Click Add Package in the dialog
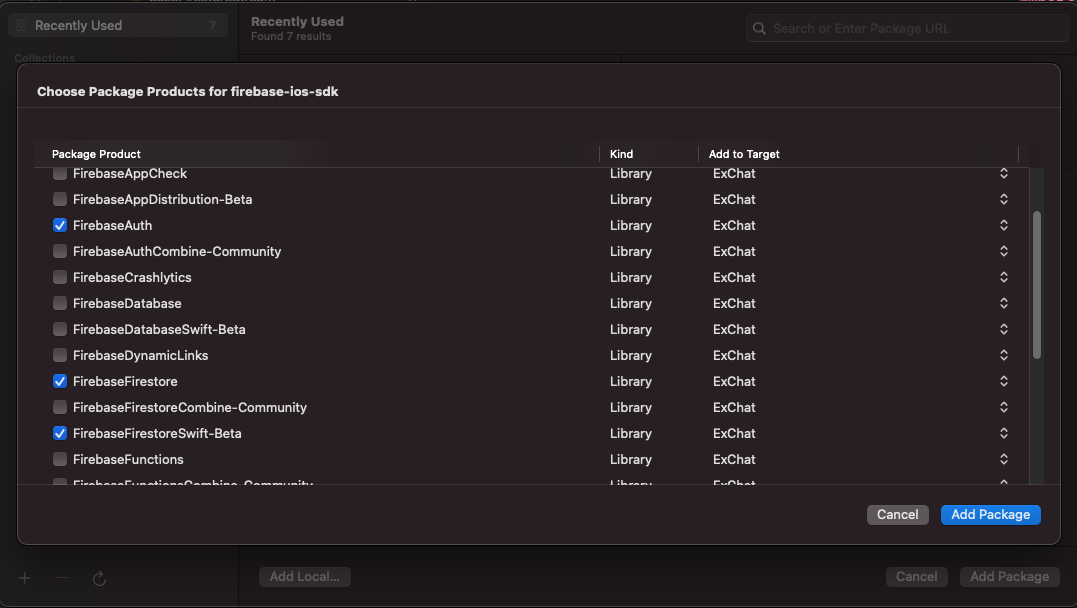Viewport: 1077px width, 608px height. coord(990,515)
